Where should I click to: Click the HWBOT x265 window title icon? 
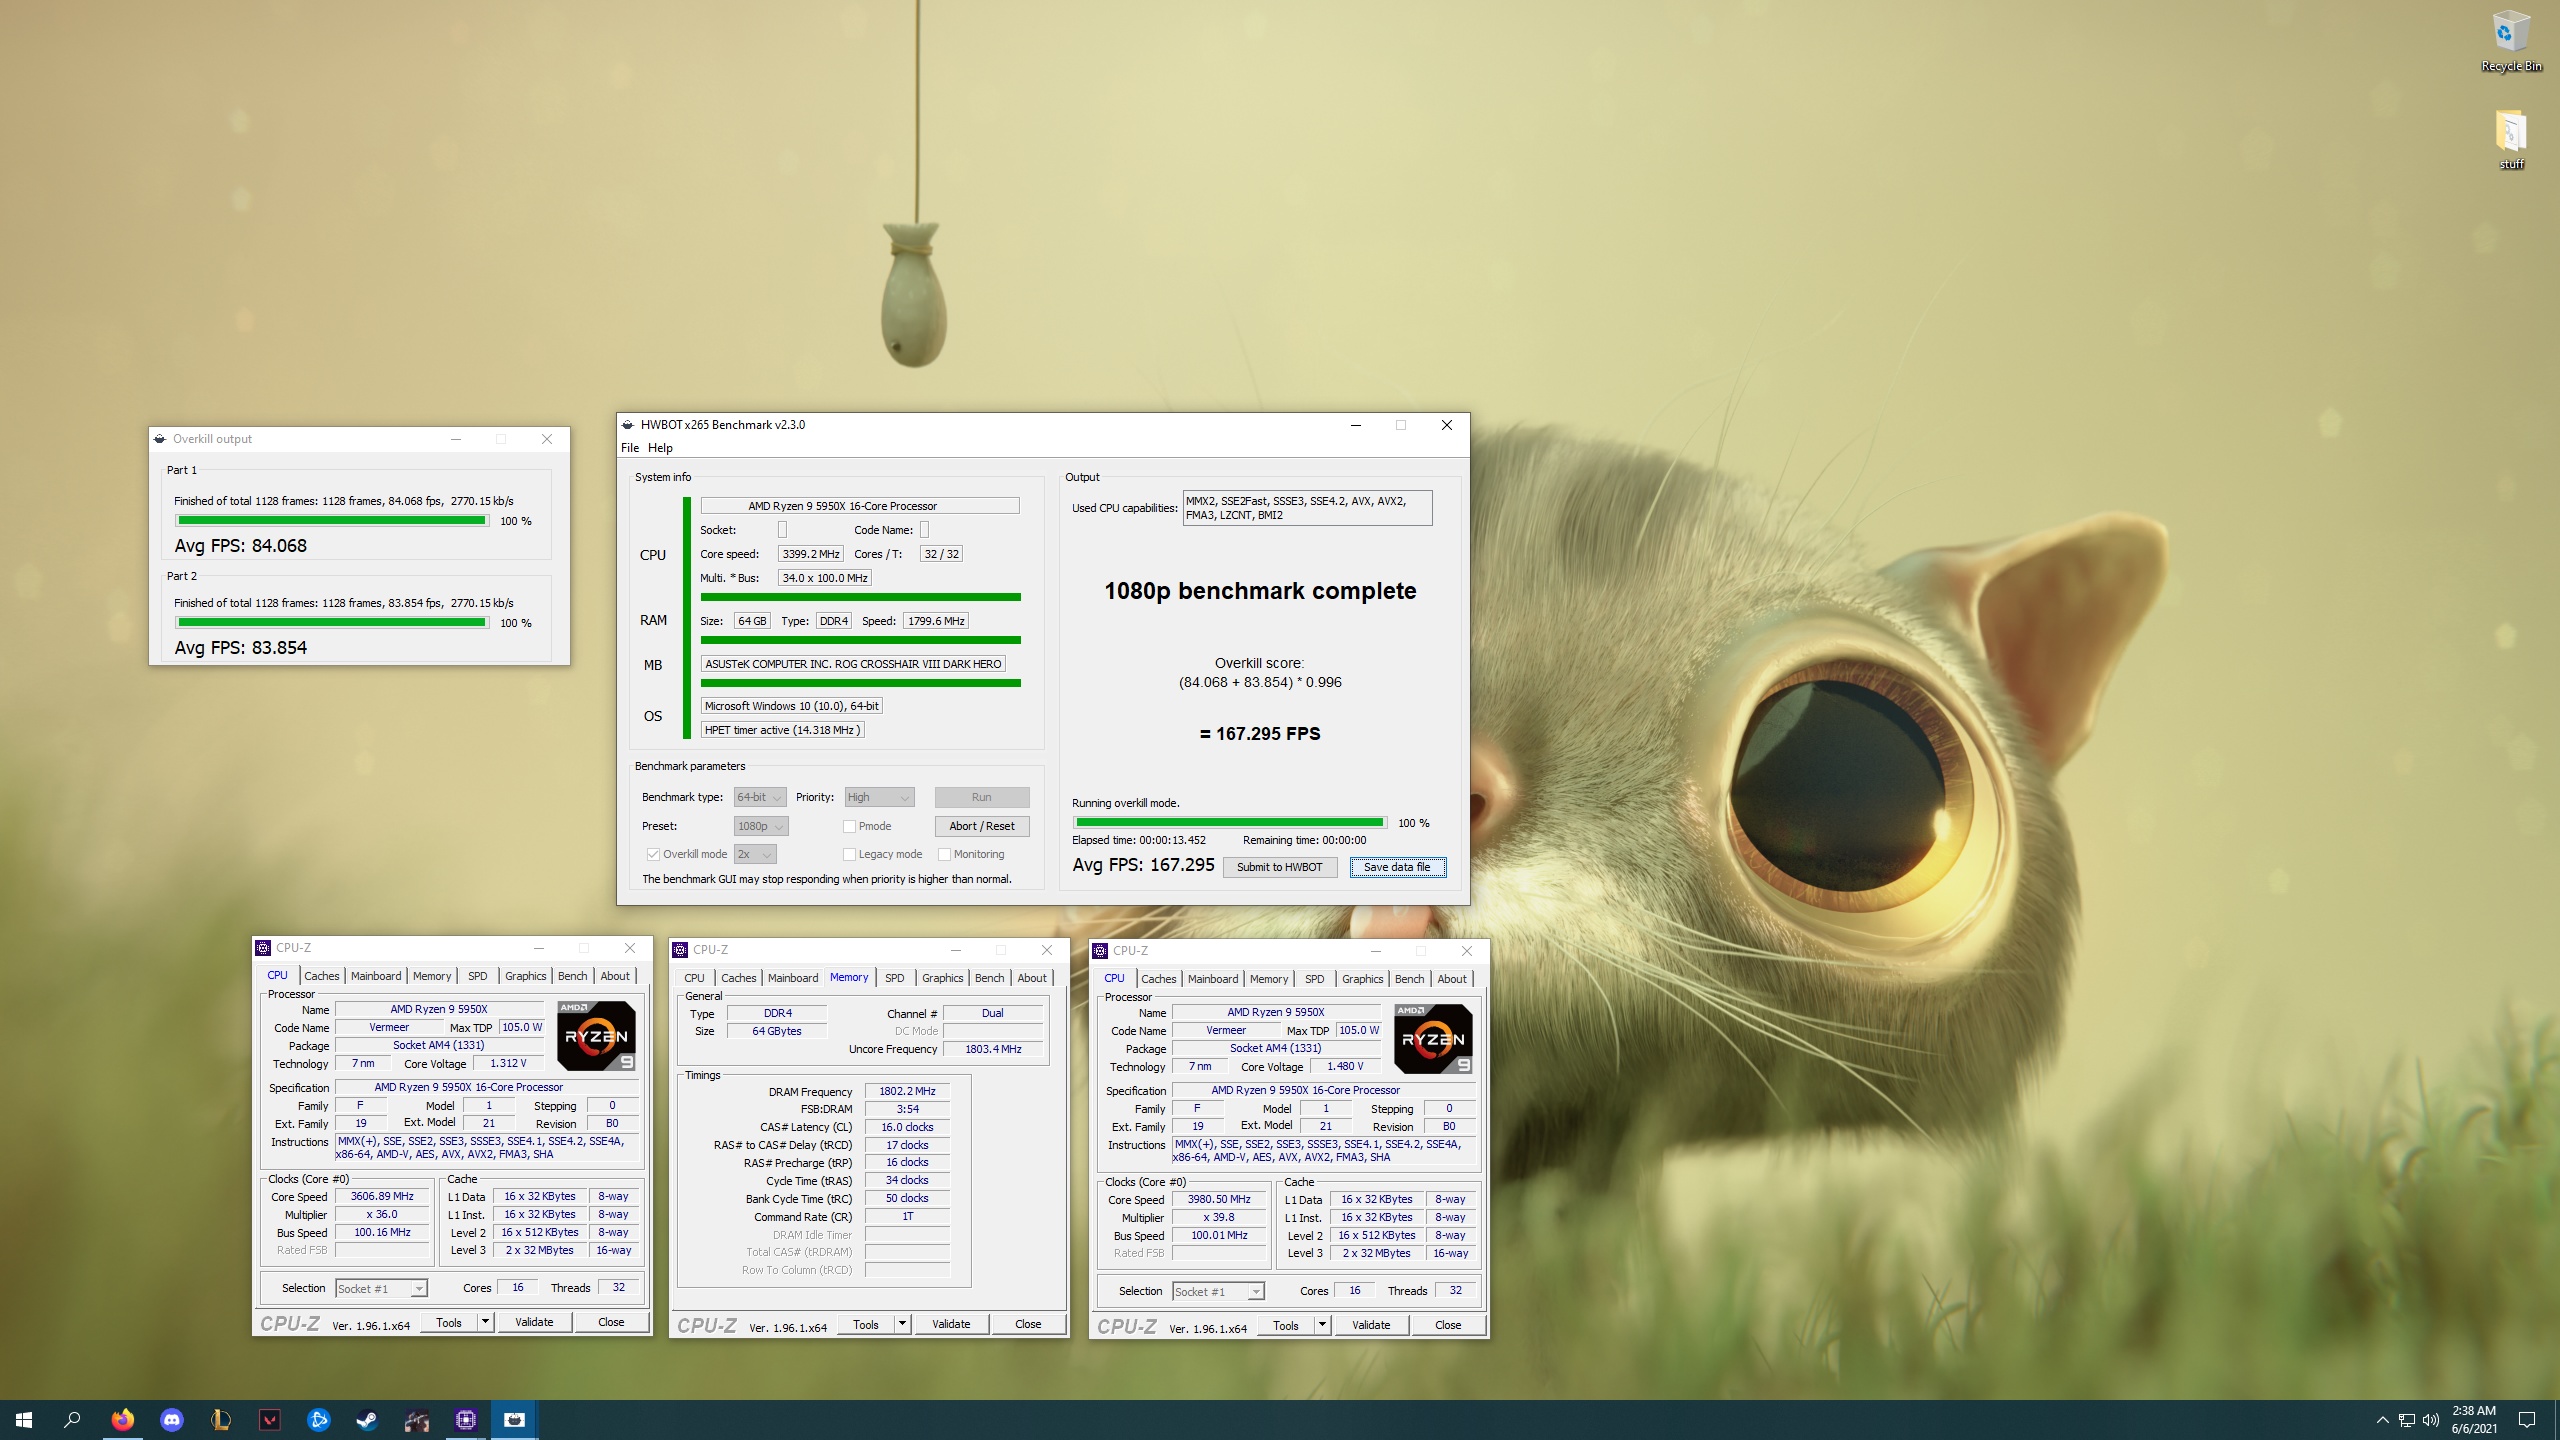[627, 425]
